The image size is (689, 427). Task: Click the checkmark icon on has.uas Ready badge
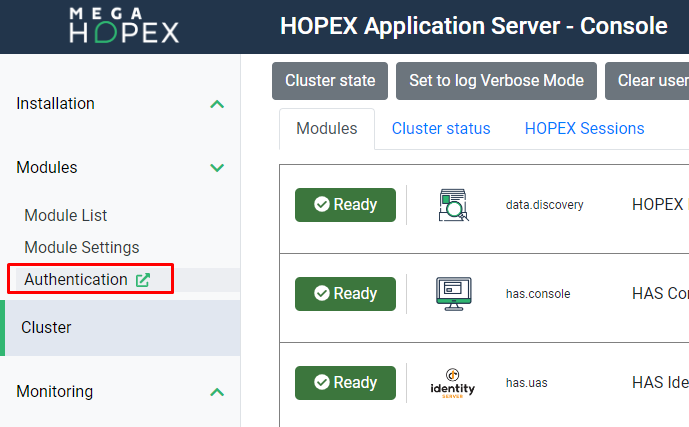(x=322, y=383)
